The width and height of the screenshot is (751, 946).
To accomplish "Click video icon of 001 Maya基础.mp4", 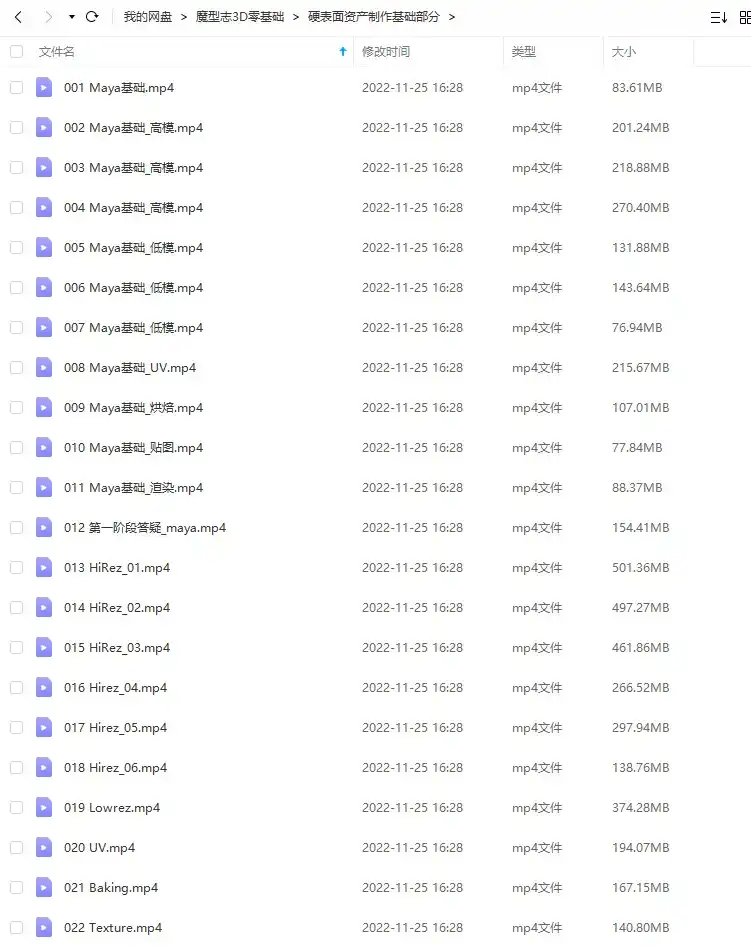I will [x=44, y=87].
